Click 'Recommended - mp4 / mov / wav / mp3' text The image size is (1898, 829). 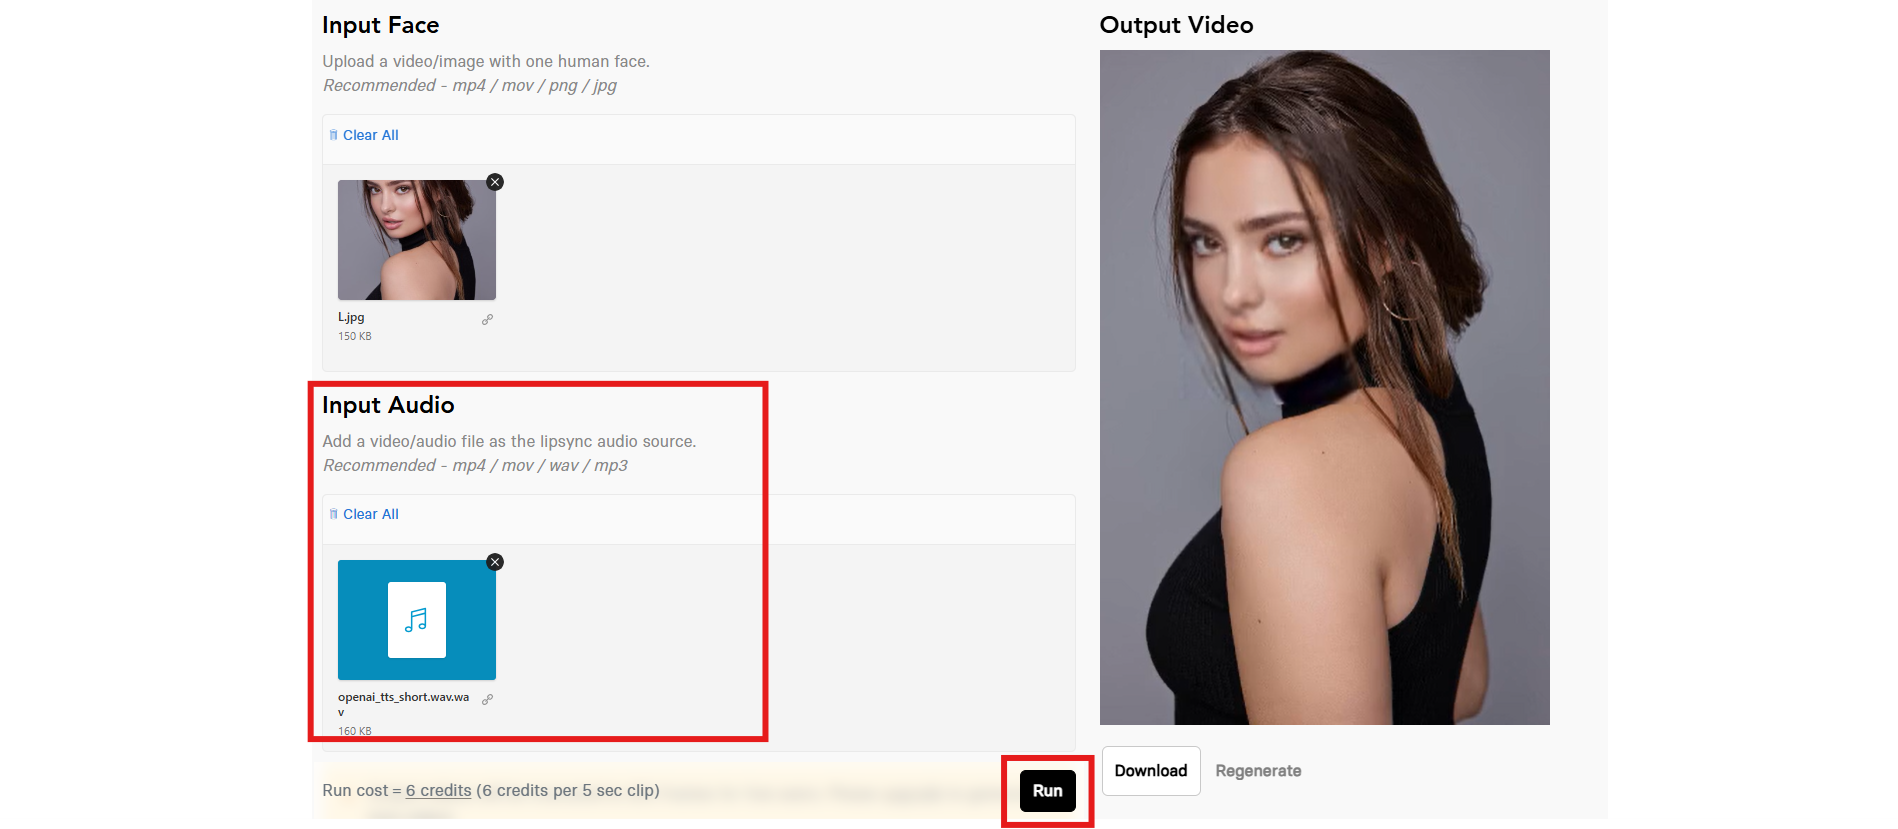[x=475, y=466]
